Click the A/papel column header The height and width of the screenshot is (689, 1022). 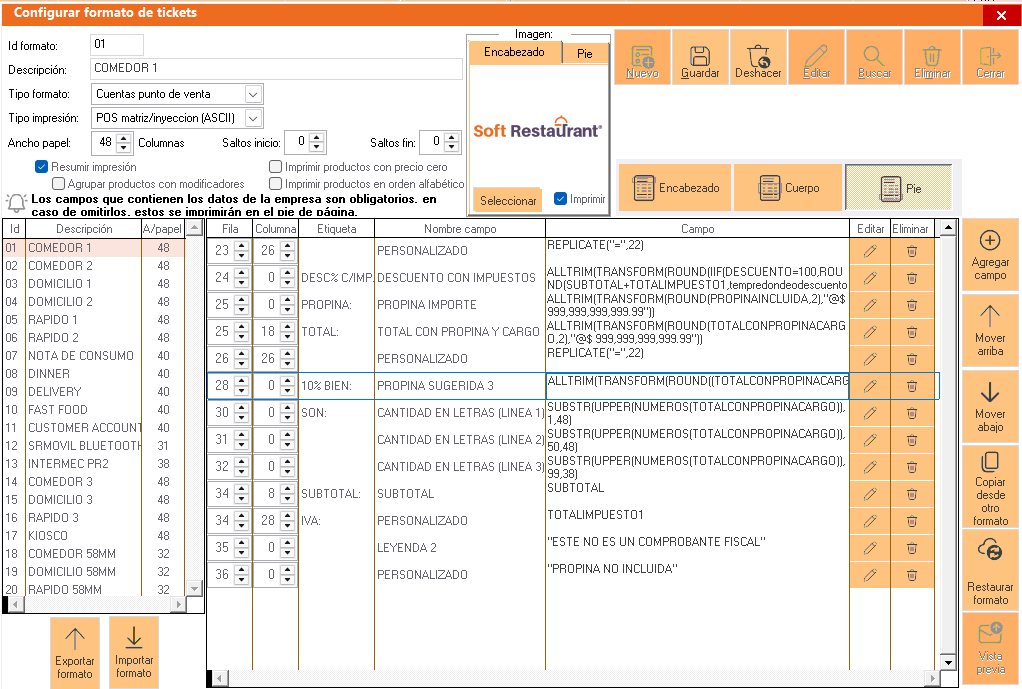pos(162,229)
